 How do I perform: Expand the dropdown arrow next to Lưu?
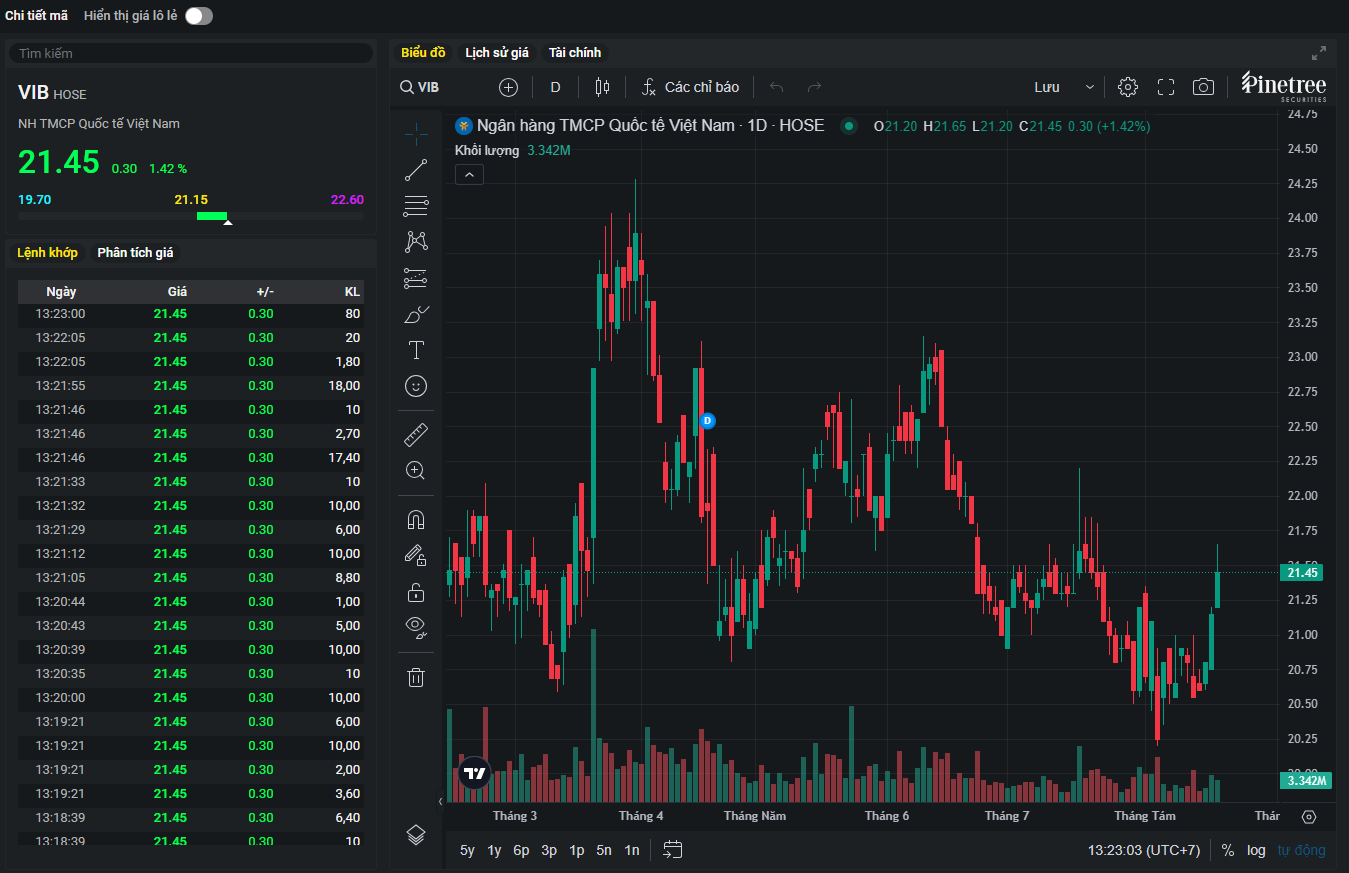[1090, 87]
